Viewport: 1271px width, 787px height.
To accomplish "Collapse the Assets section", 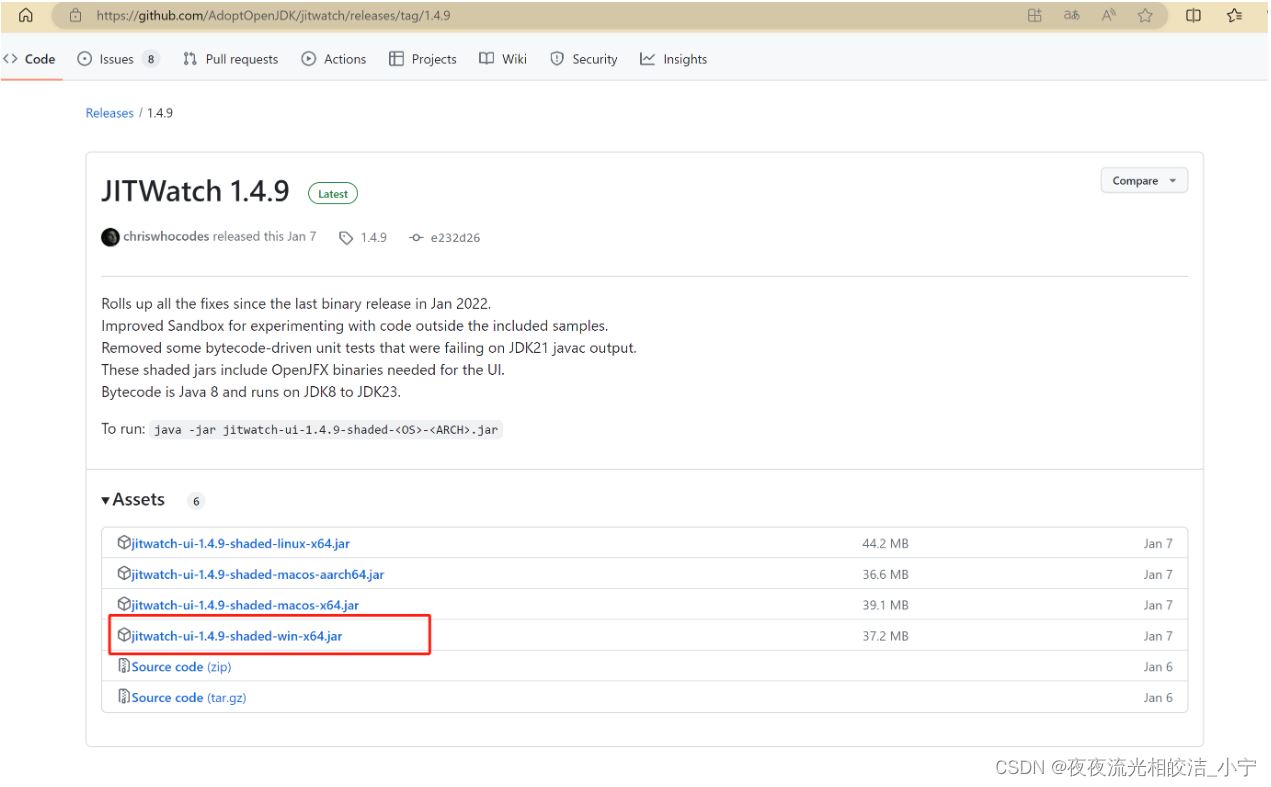I will tap(133, 500).
